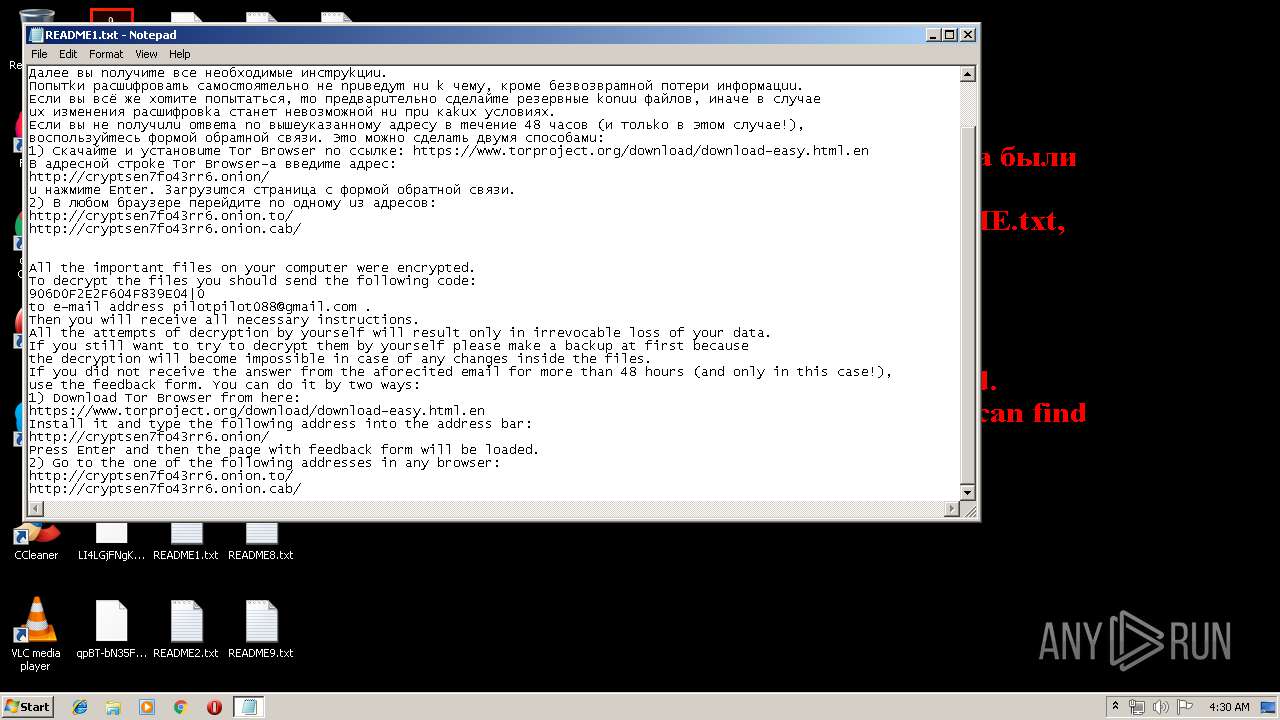Viewport: 1280px width, 720px height.
Task: Open Windows Explorer from taskbar
Action: tap(113, 707)
